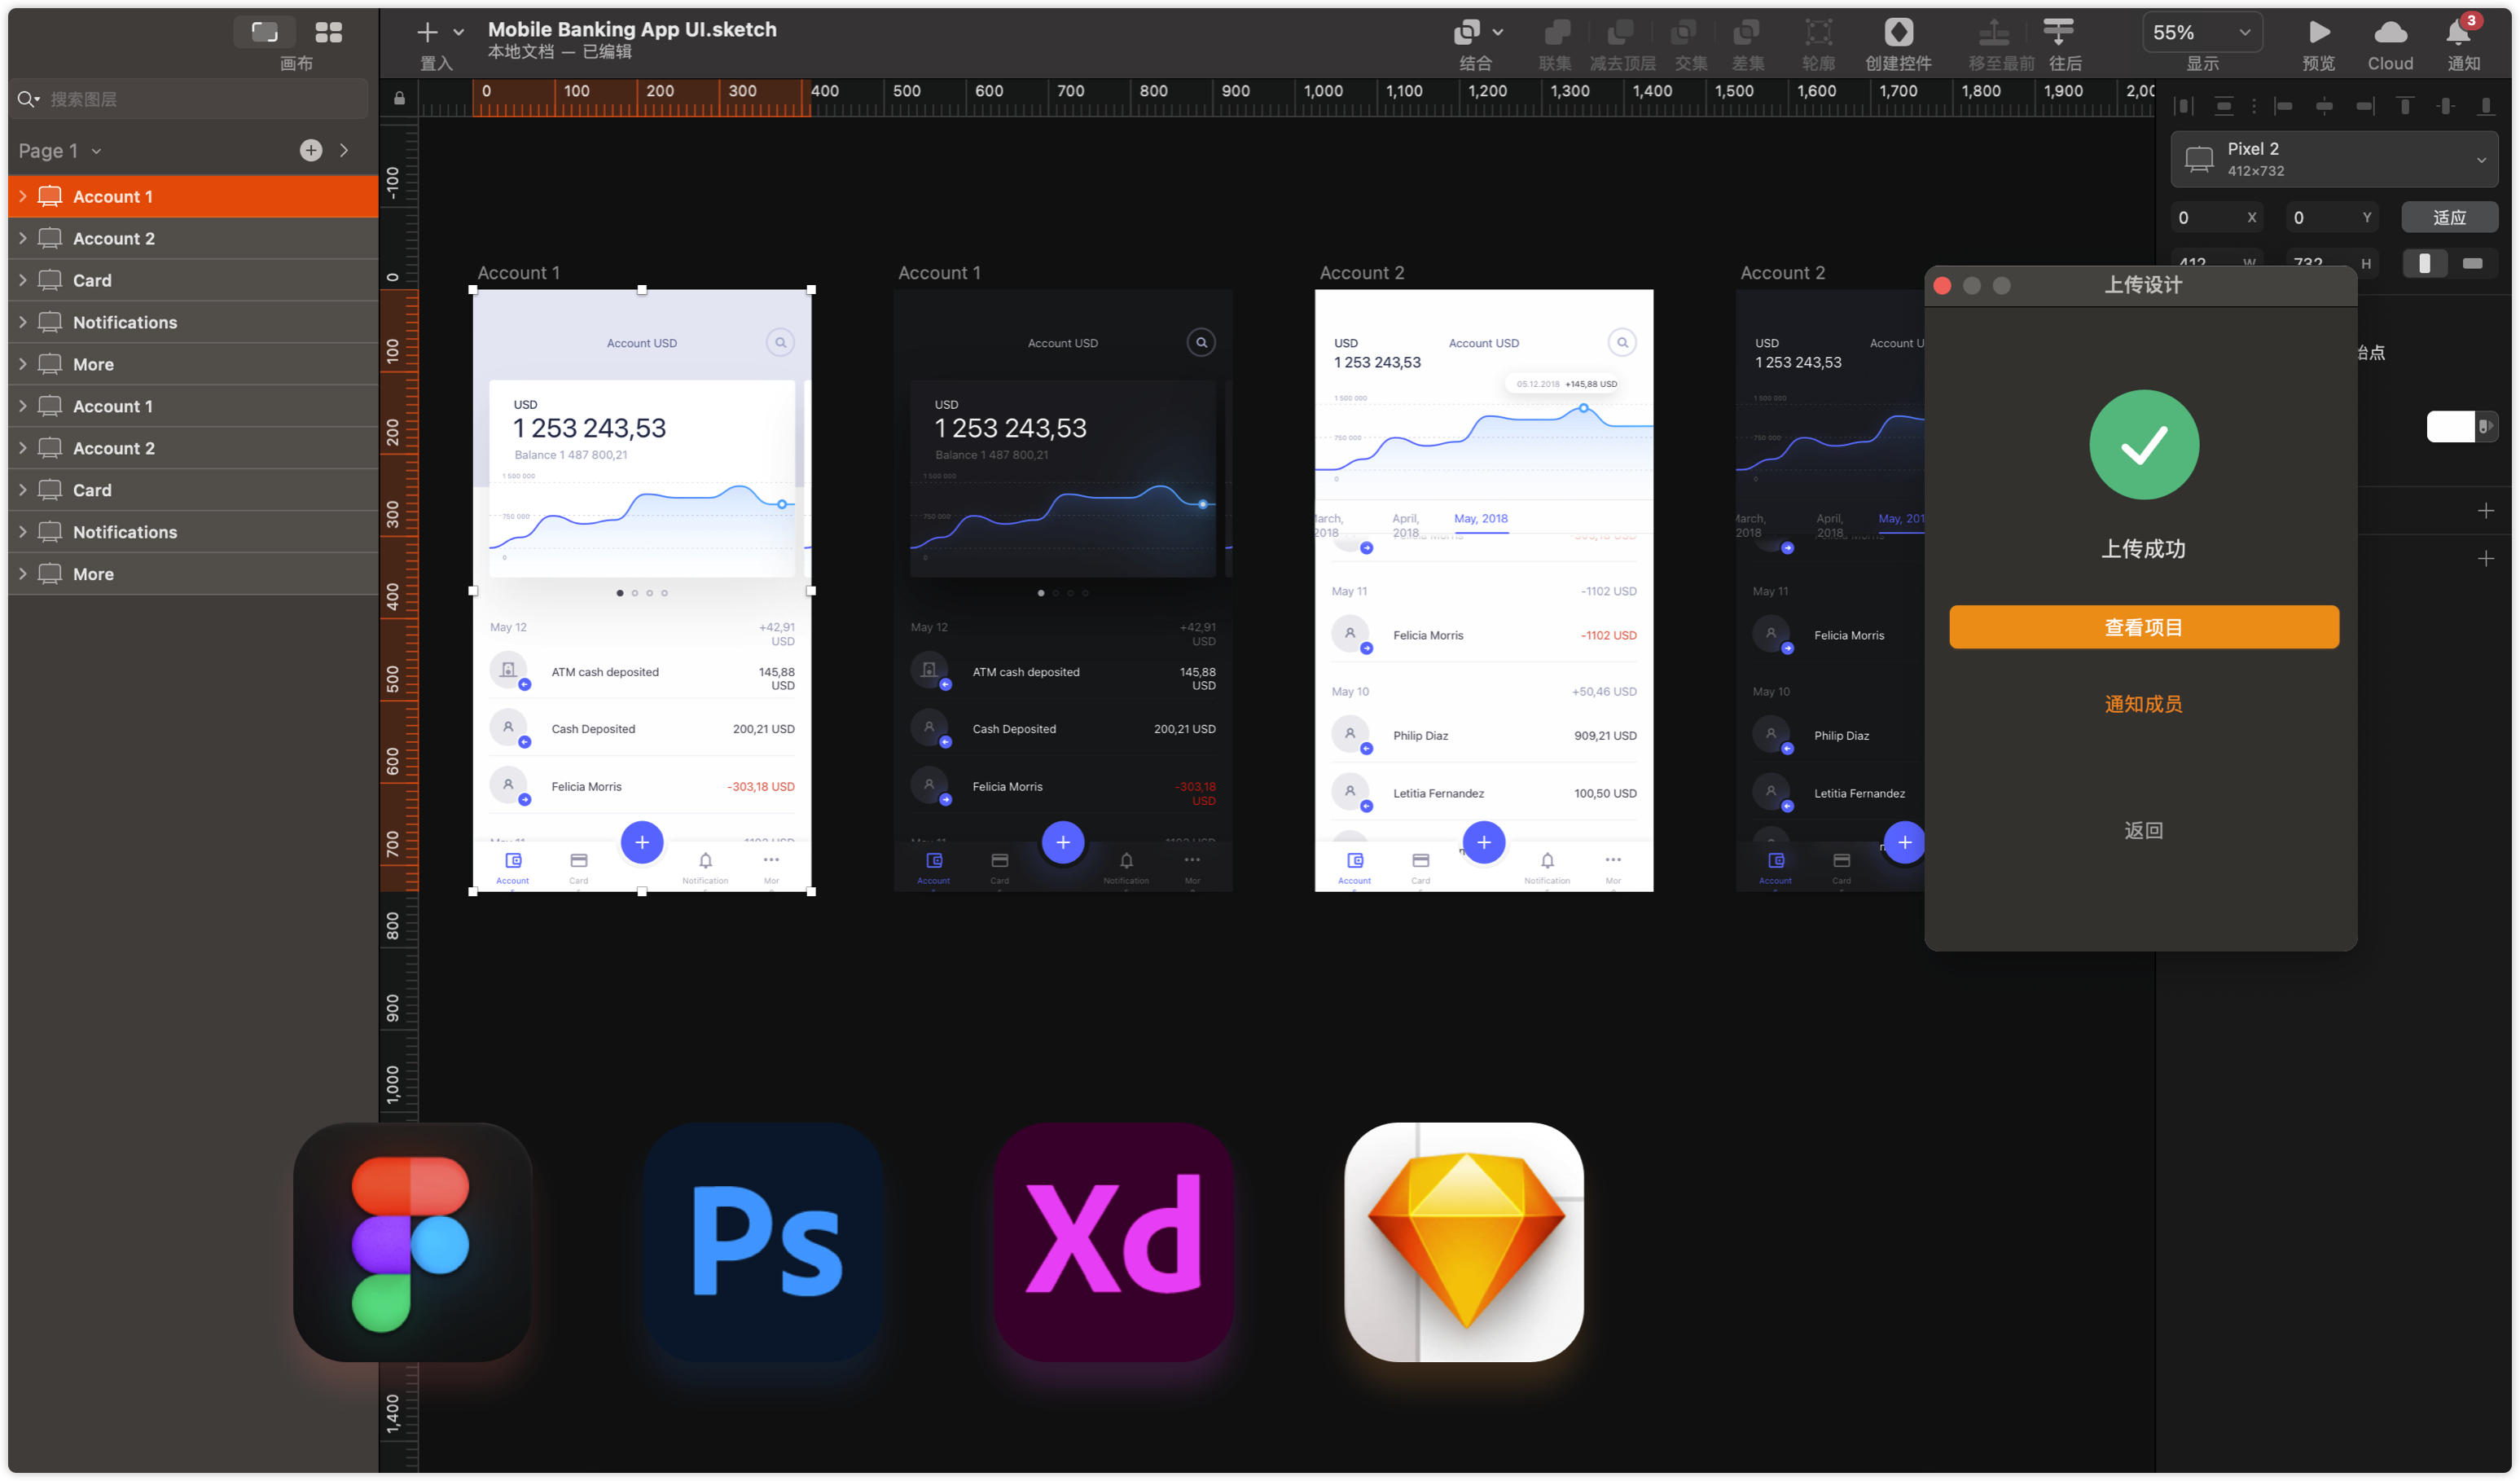Toggle the ruler lock icon
Viewport: 2520px width, 1481px height.
click(399, 98)
